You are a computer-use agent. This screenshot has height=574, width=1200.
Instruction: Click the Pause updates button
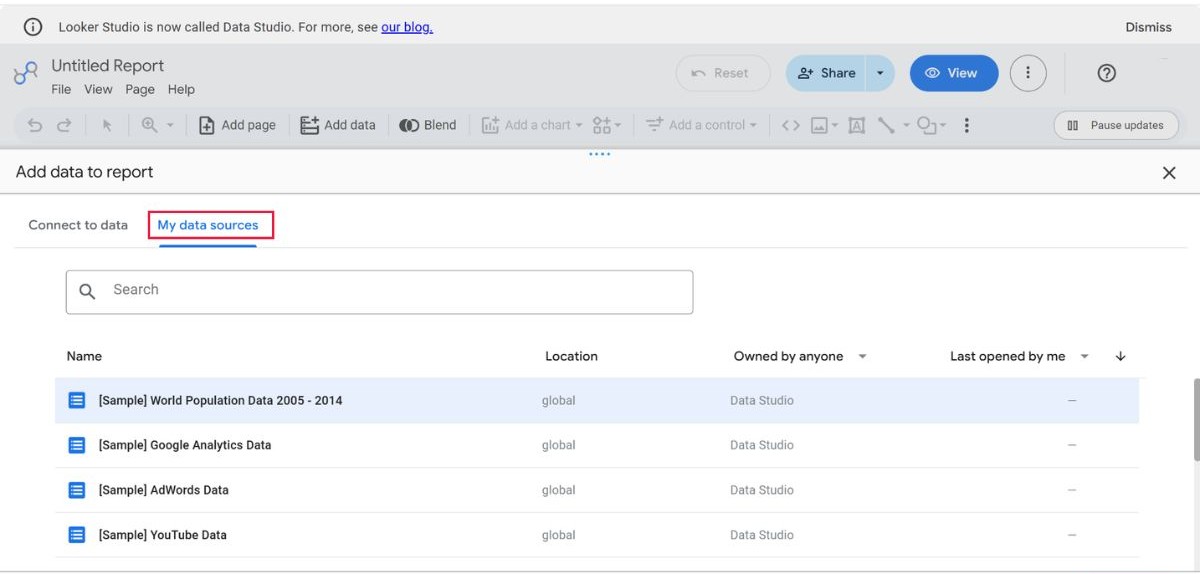coord(1116,125)
